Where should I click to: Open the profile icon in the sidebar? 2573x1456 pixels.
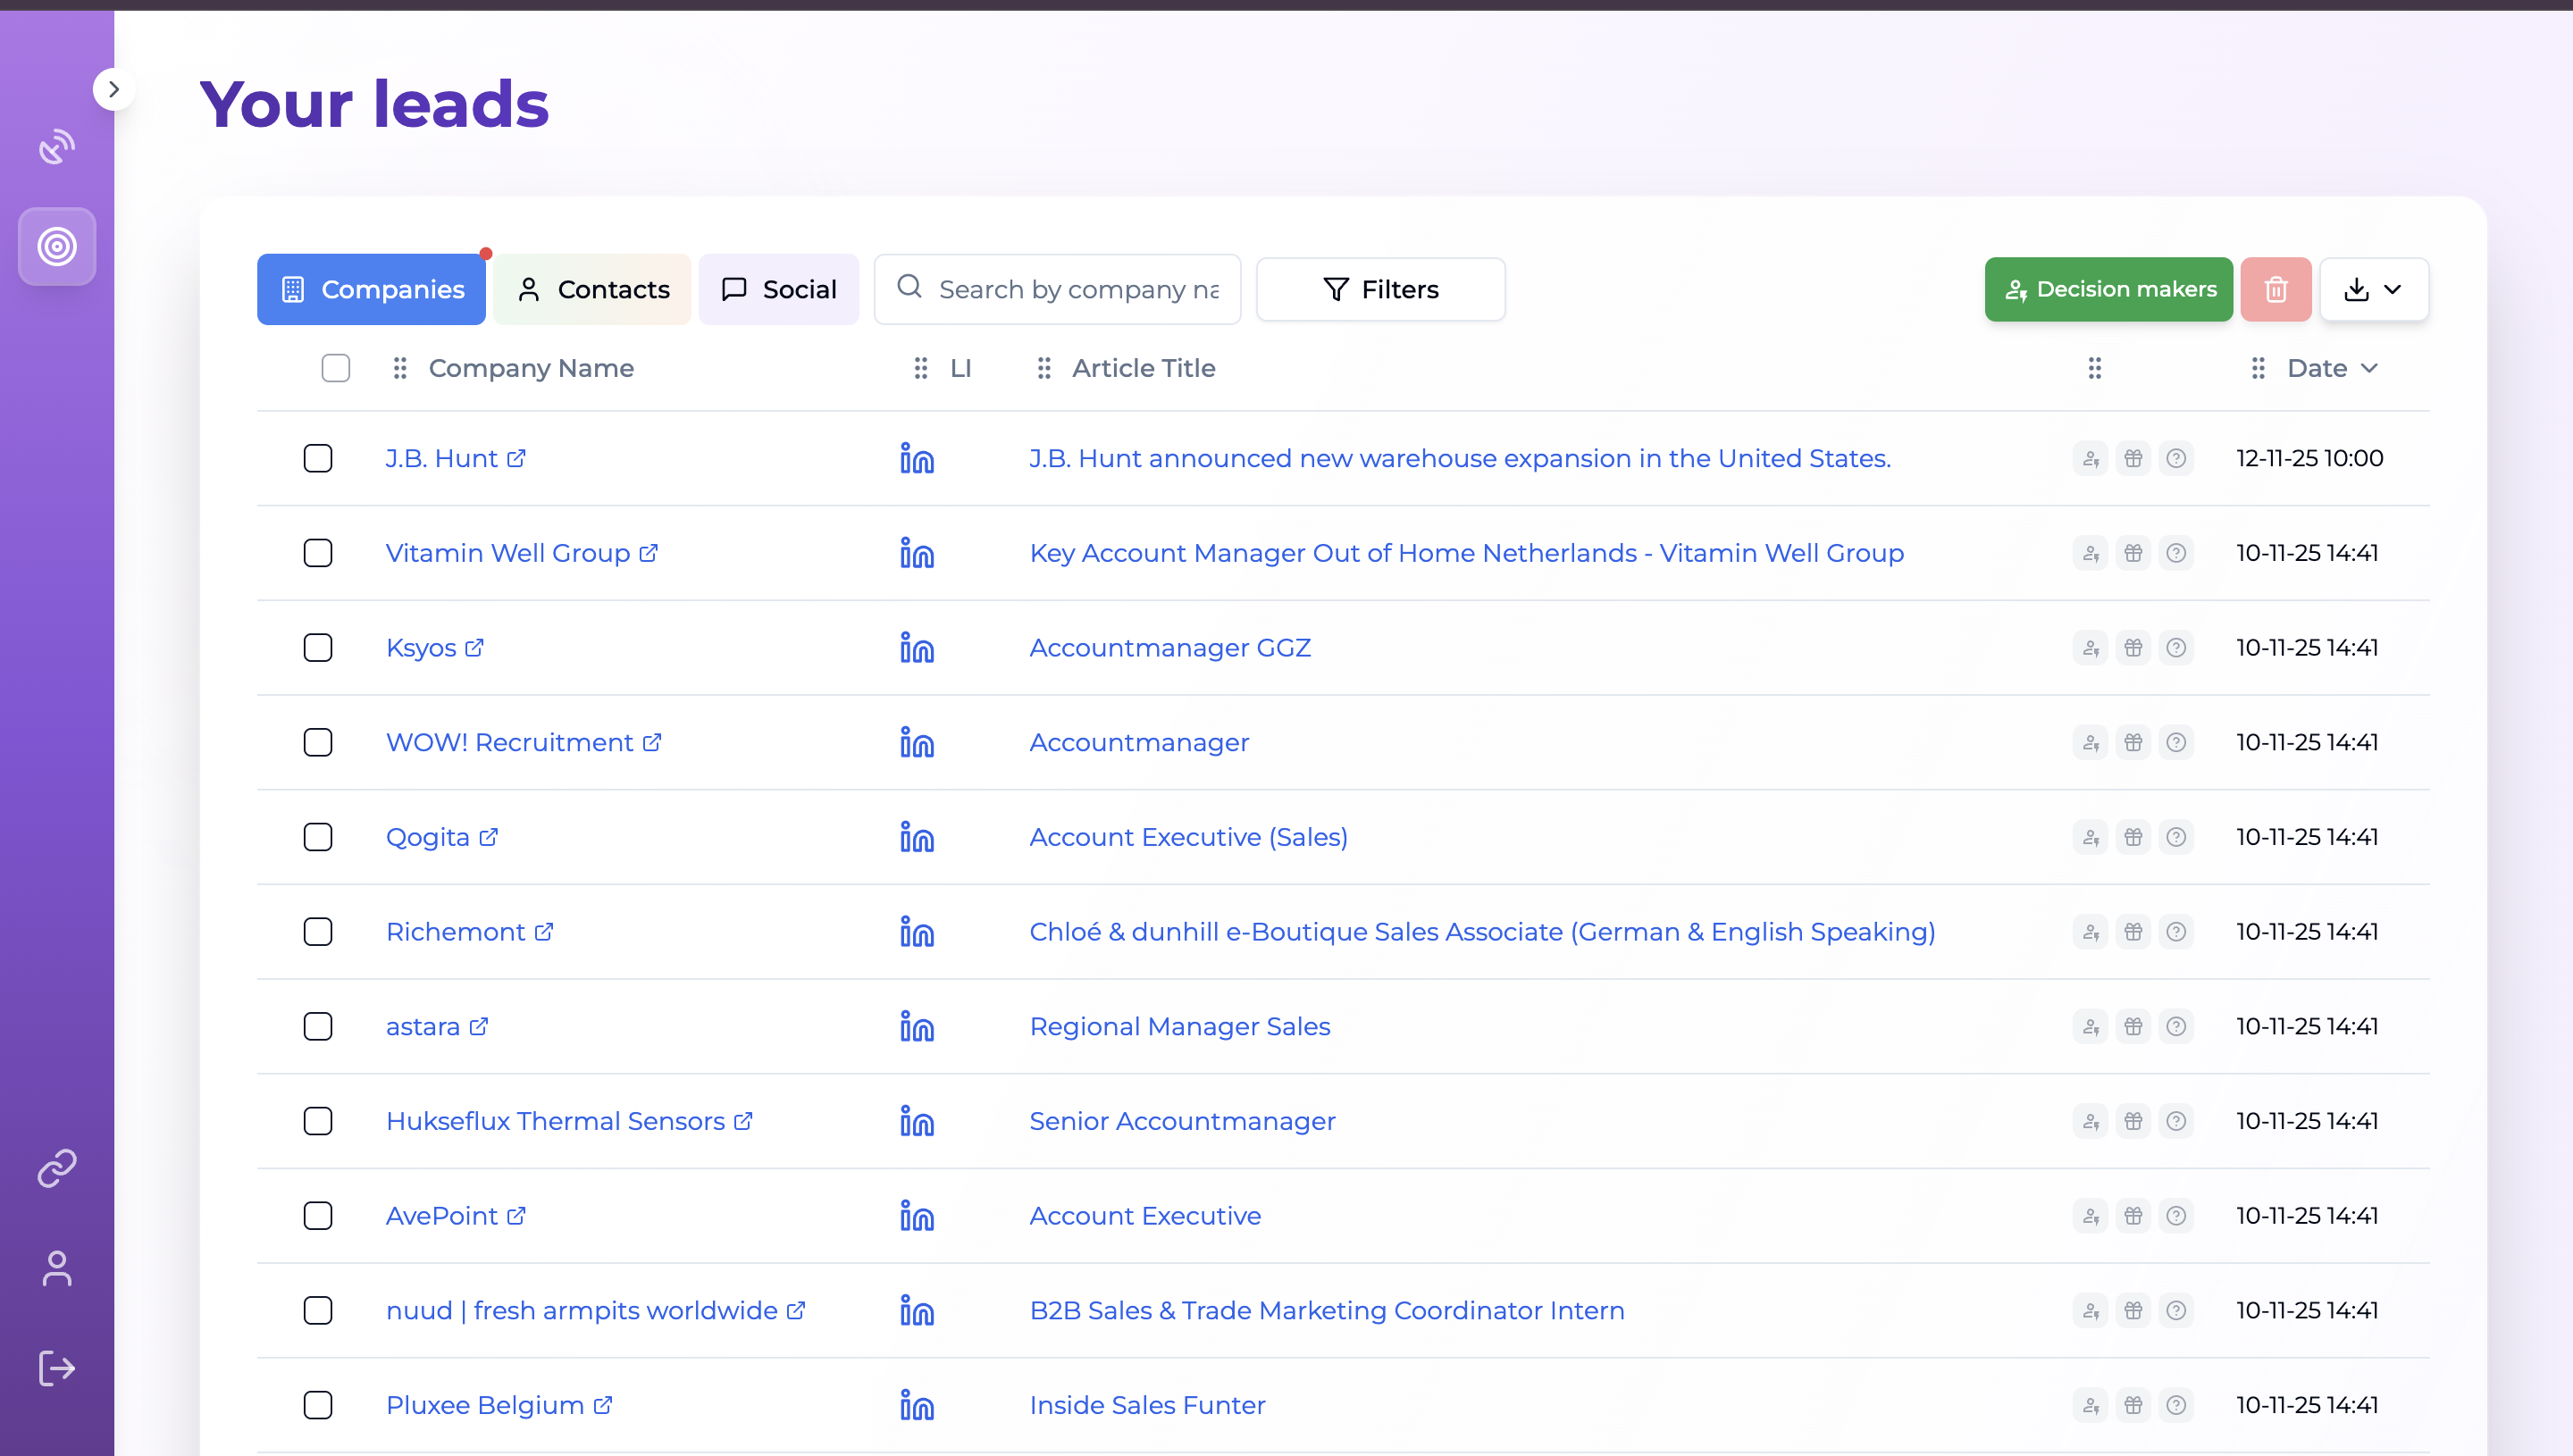coord(57,1269)
